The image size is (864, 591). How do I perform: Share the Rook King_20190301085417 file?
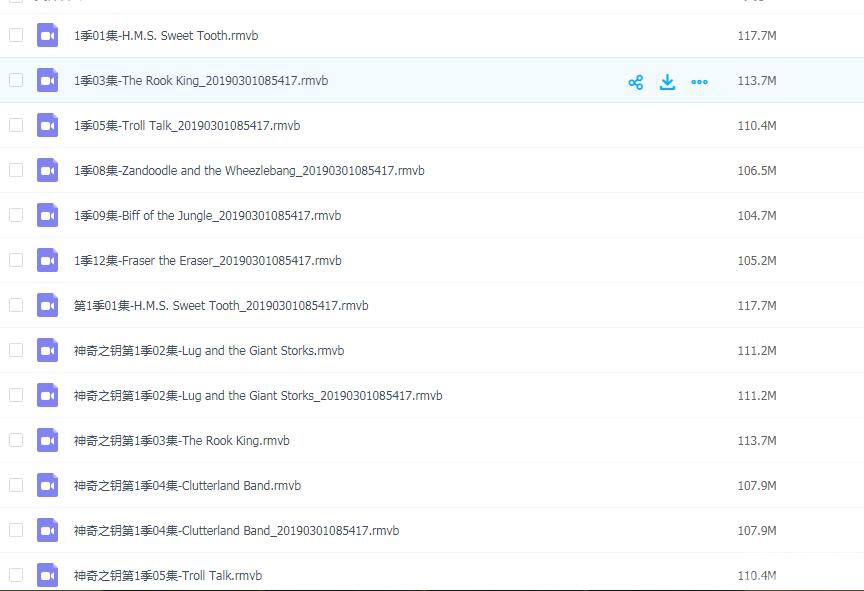pos(635,82)
